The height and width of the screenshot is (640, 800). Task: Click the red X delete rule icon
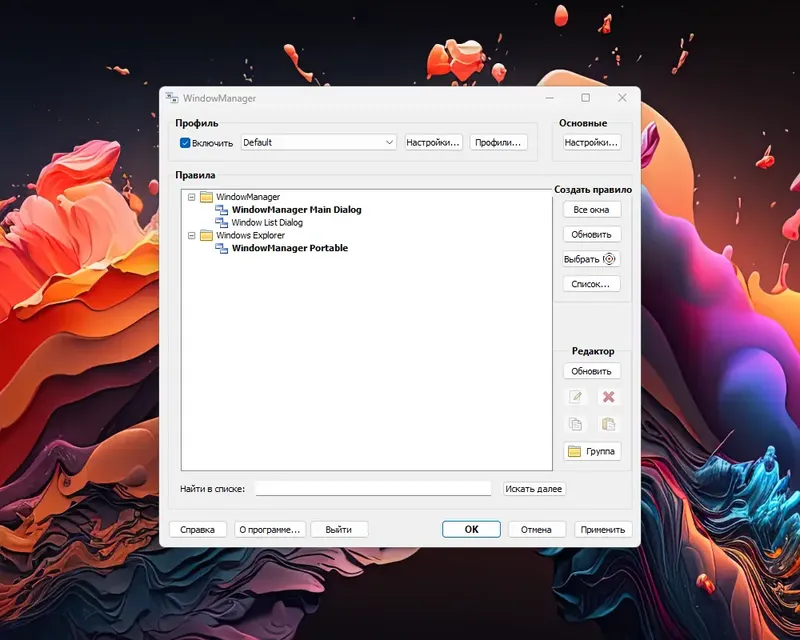609,396
